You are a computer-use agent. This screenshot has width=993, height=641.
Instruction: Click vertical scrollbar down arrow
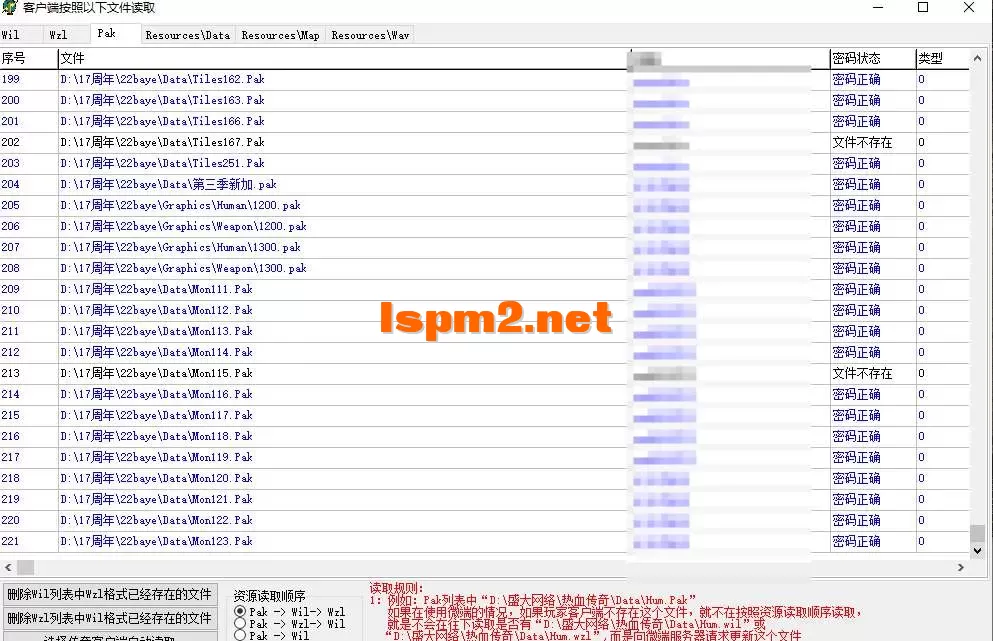pos(977,550)
